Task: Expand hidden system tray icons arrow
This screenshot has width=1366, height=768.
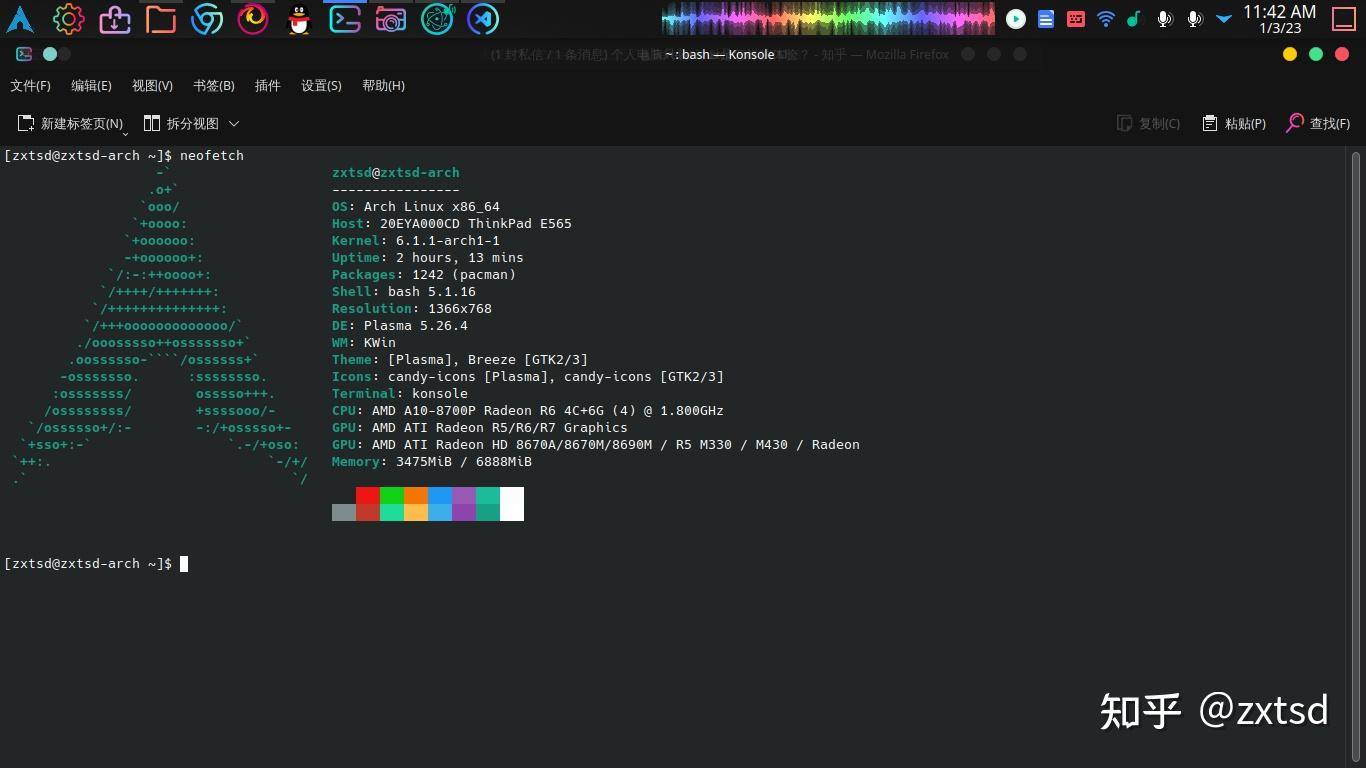Action: (1223, 19)
